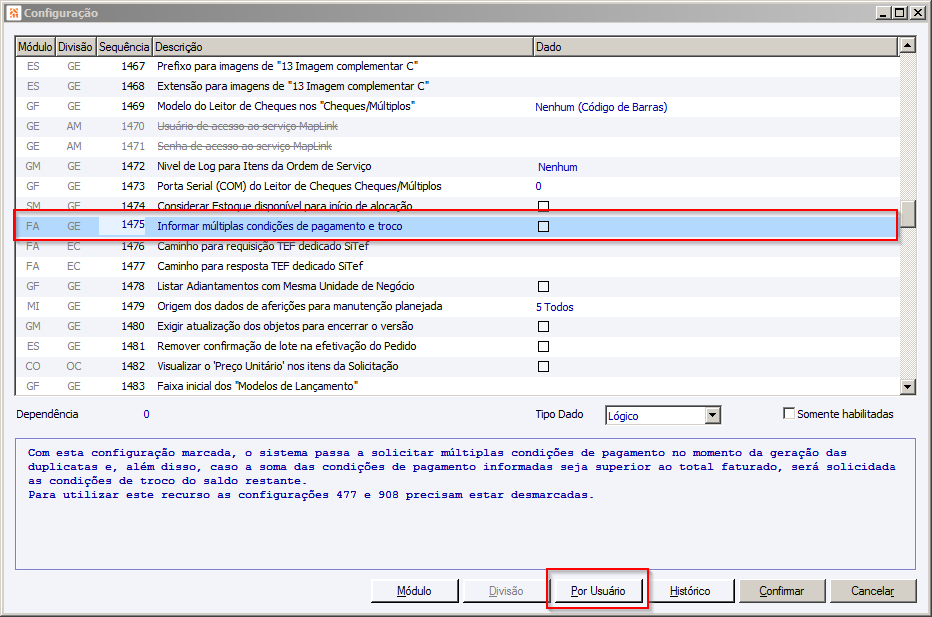Click the Tipo Dado label
The height and width of the screenshot is (617, 932).
[x=559, y=414]
